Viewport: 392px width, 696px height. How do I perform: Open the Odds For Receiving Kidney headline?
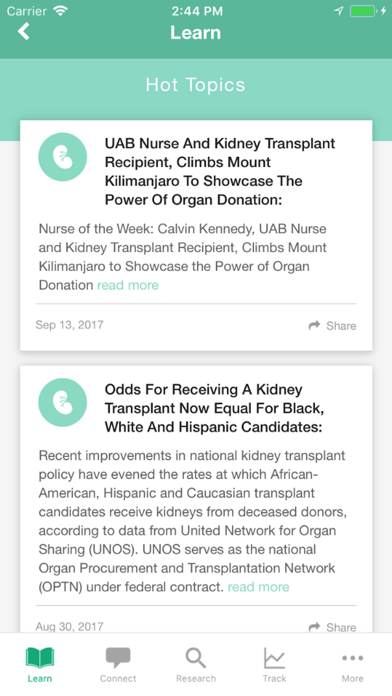click(x=214, y=408)
